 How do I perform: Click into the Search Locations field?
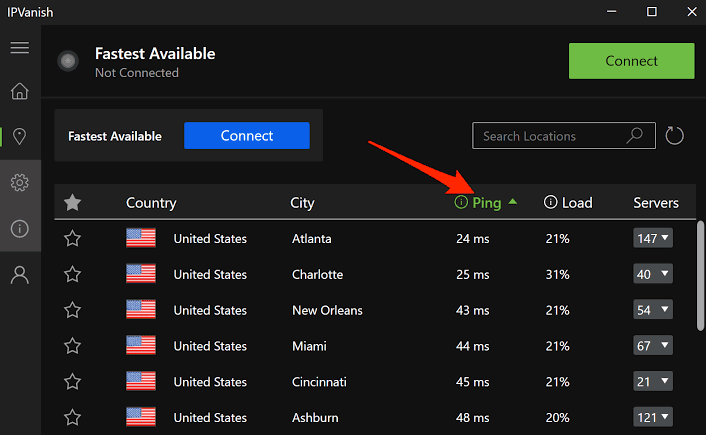click(x=564, y=136)
